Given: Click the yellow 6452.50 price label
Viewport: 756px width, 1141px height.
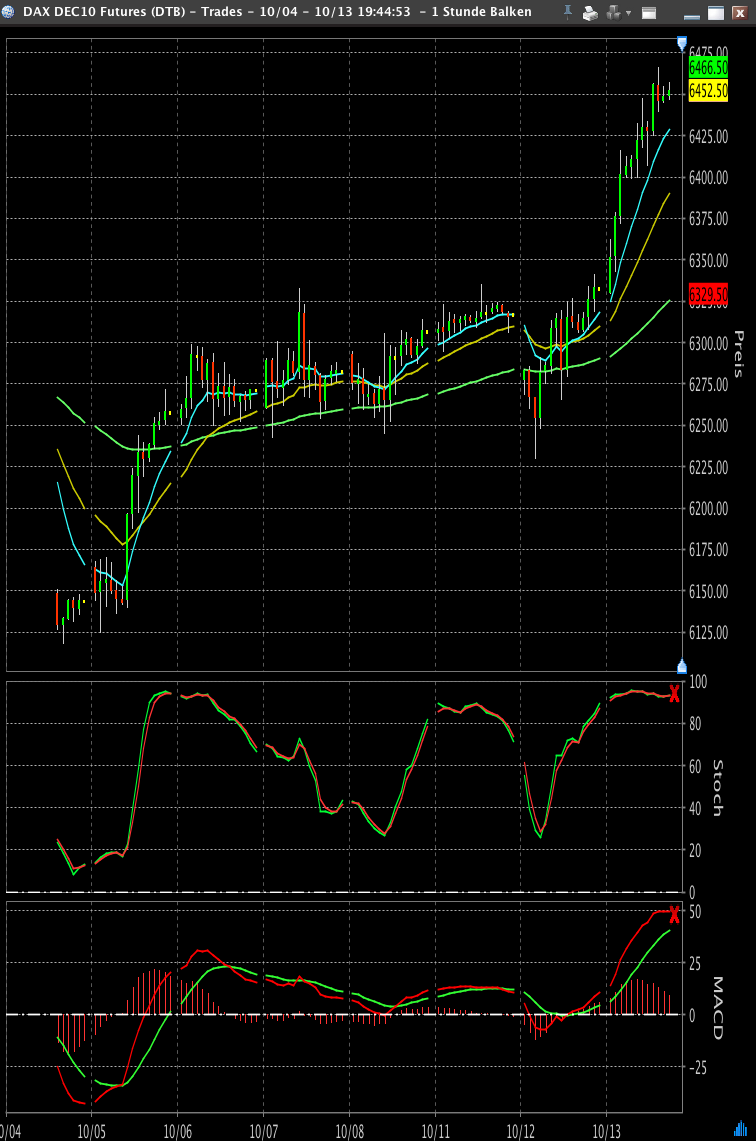Looking at the screenshot, I should tap(708, 91).
